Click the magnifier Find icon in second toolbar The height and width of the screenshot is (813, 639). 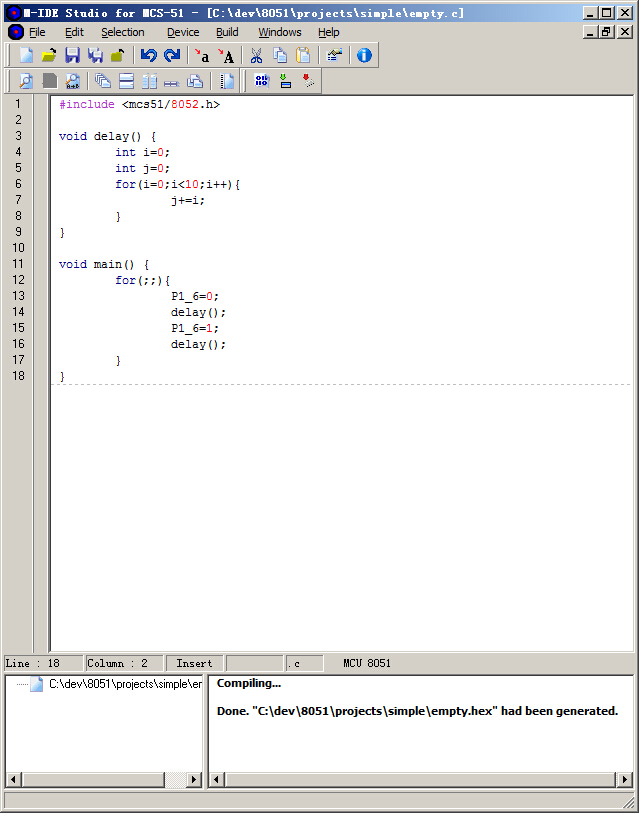[26, 81]
